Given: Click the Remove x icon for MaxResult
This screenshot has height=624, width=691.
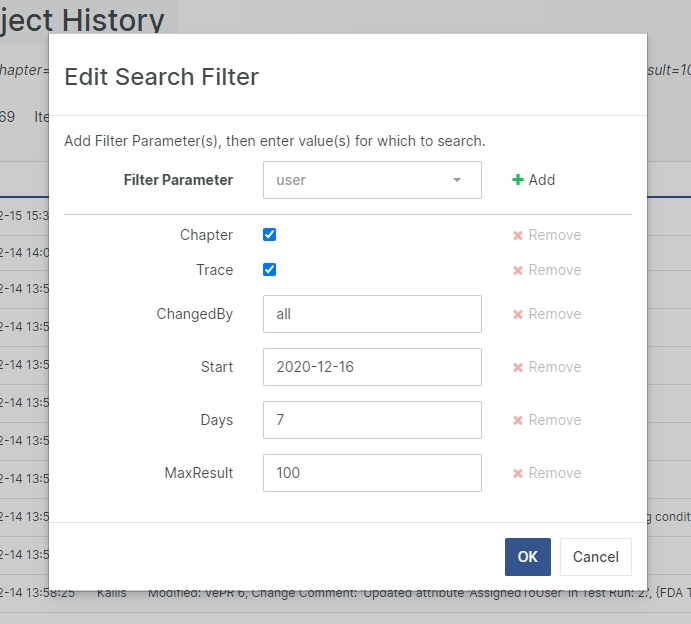Looking at the screenshot, I should 518,474.
